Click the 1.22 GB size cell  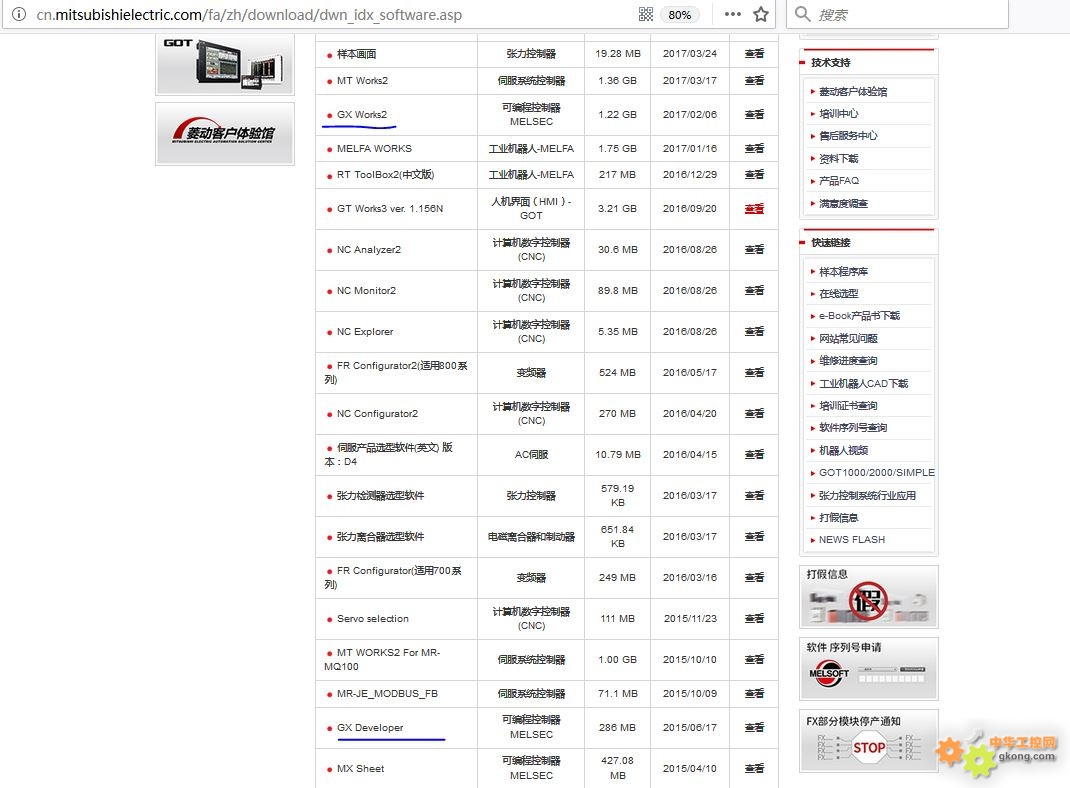pyautogui.click(x=618, y=115)
